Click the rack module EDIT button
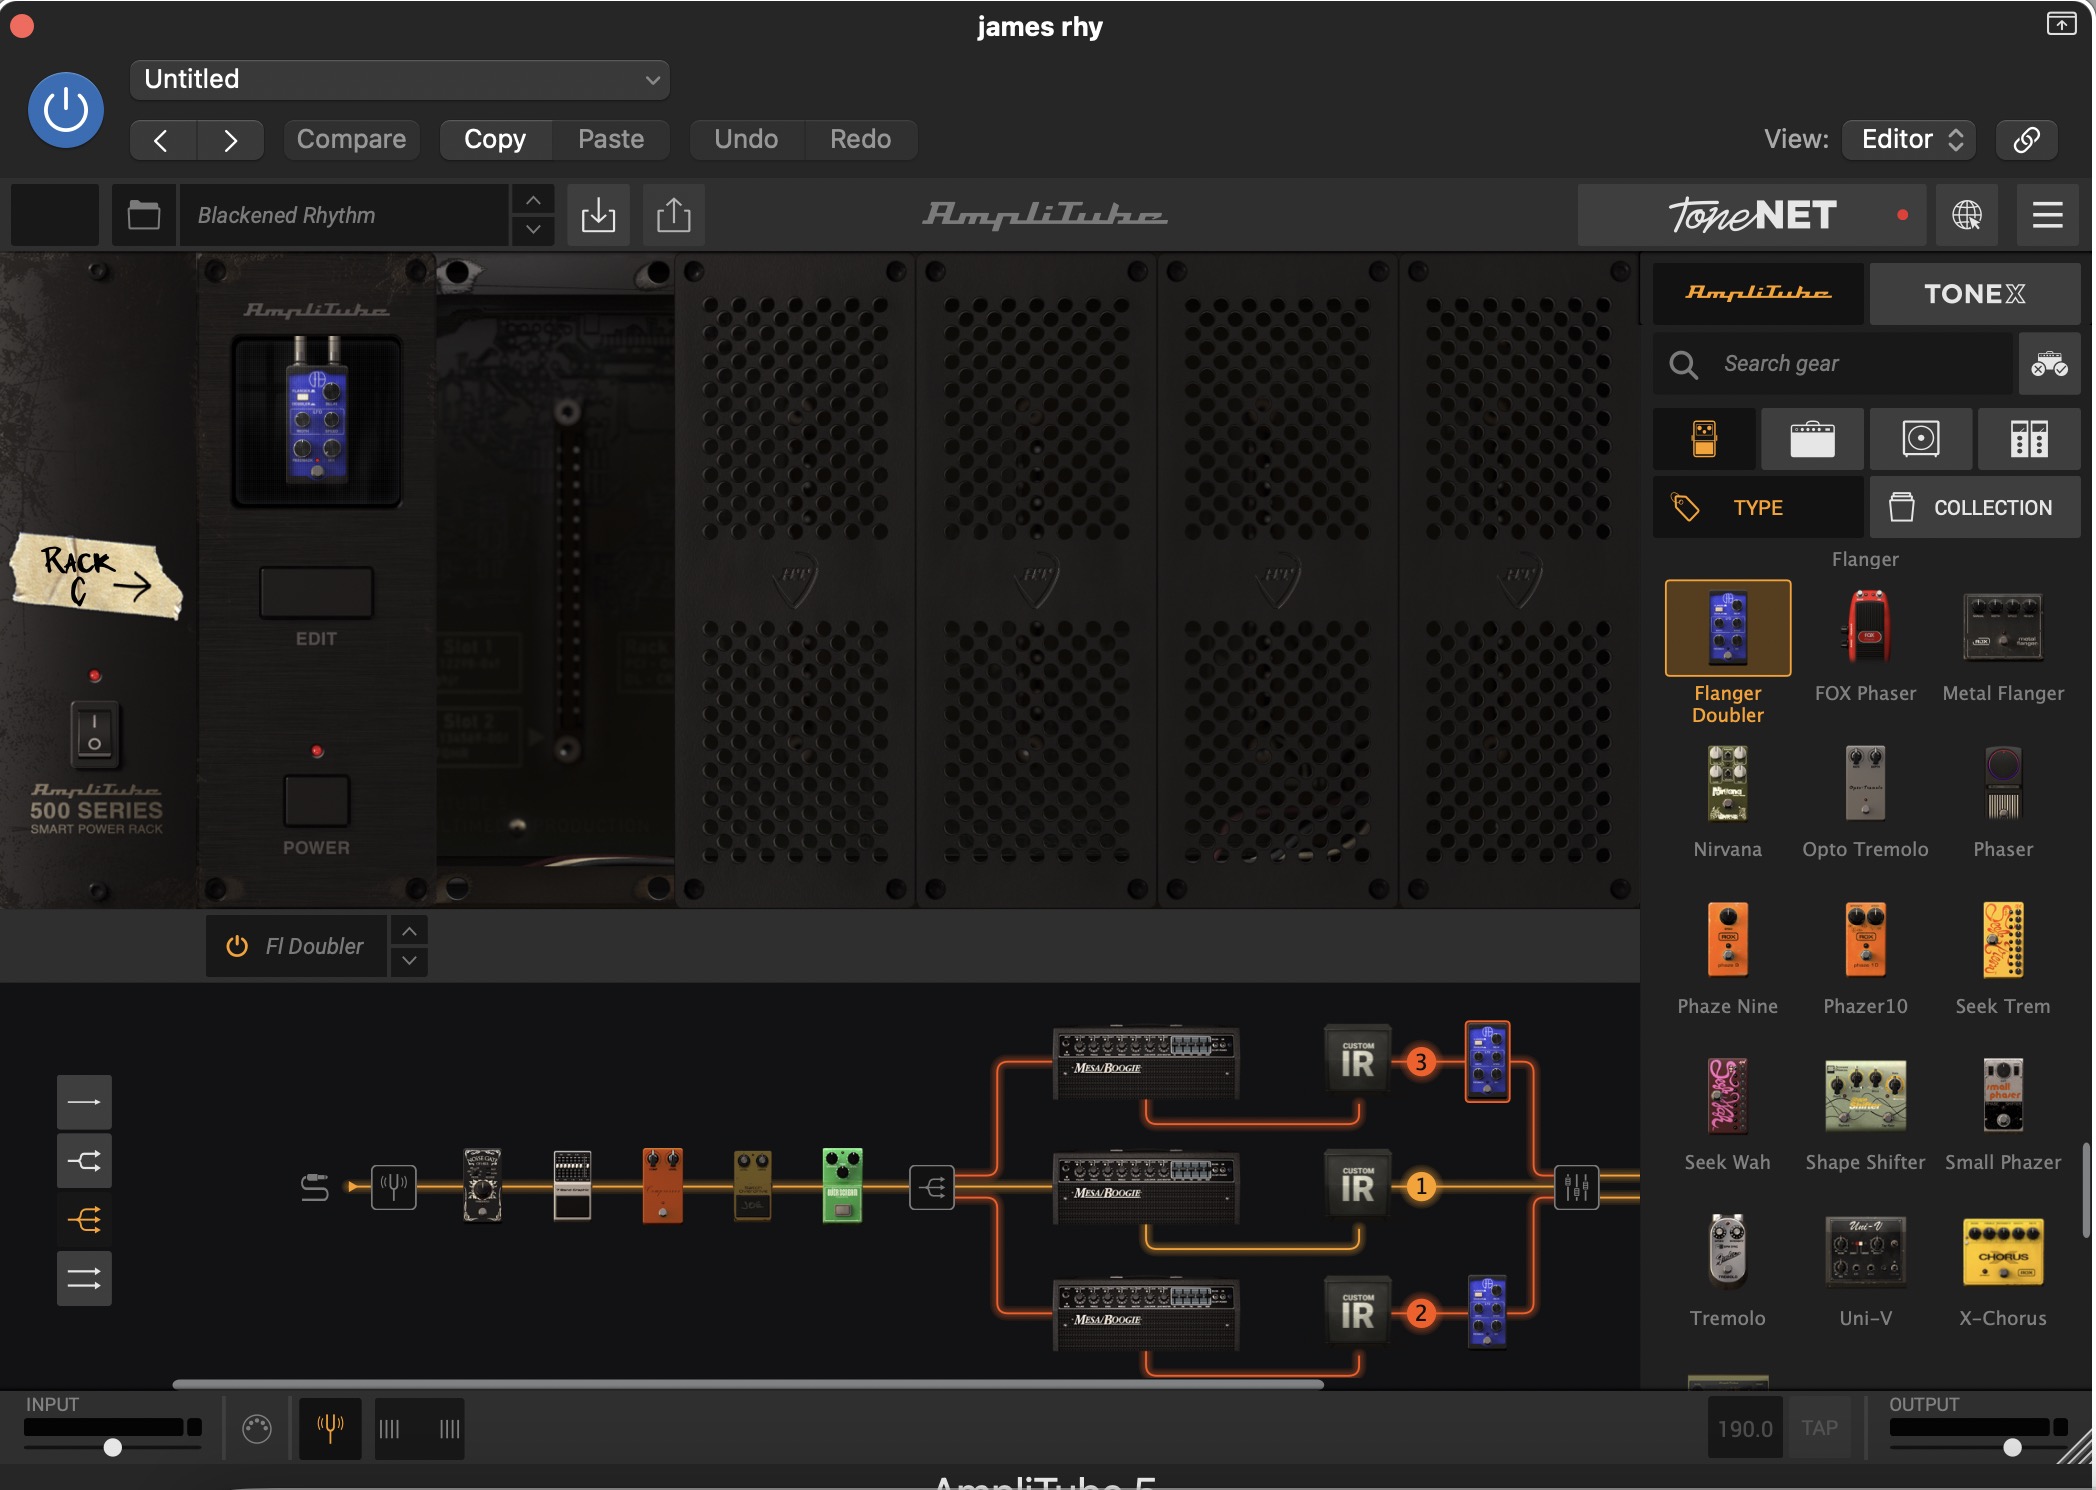 tap(317, 593)
